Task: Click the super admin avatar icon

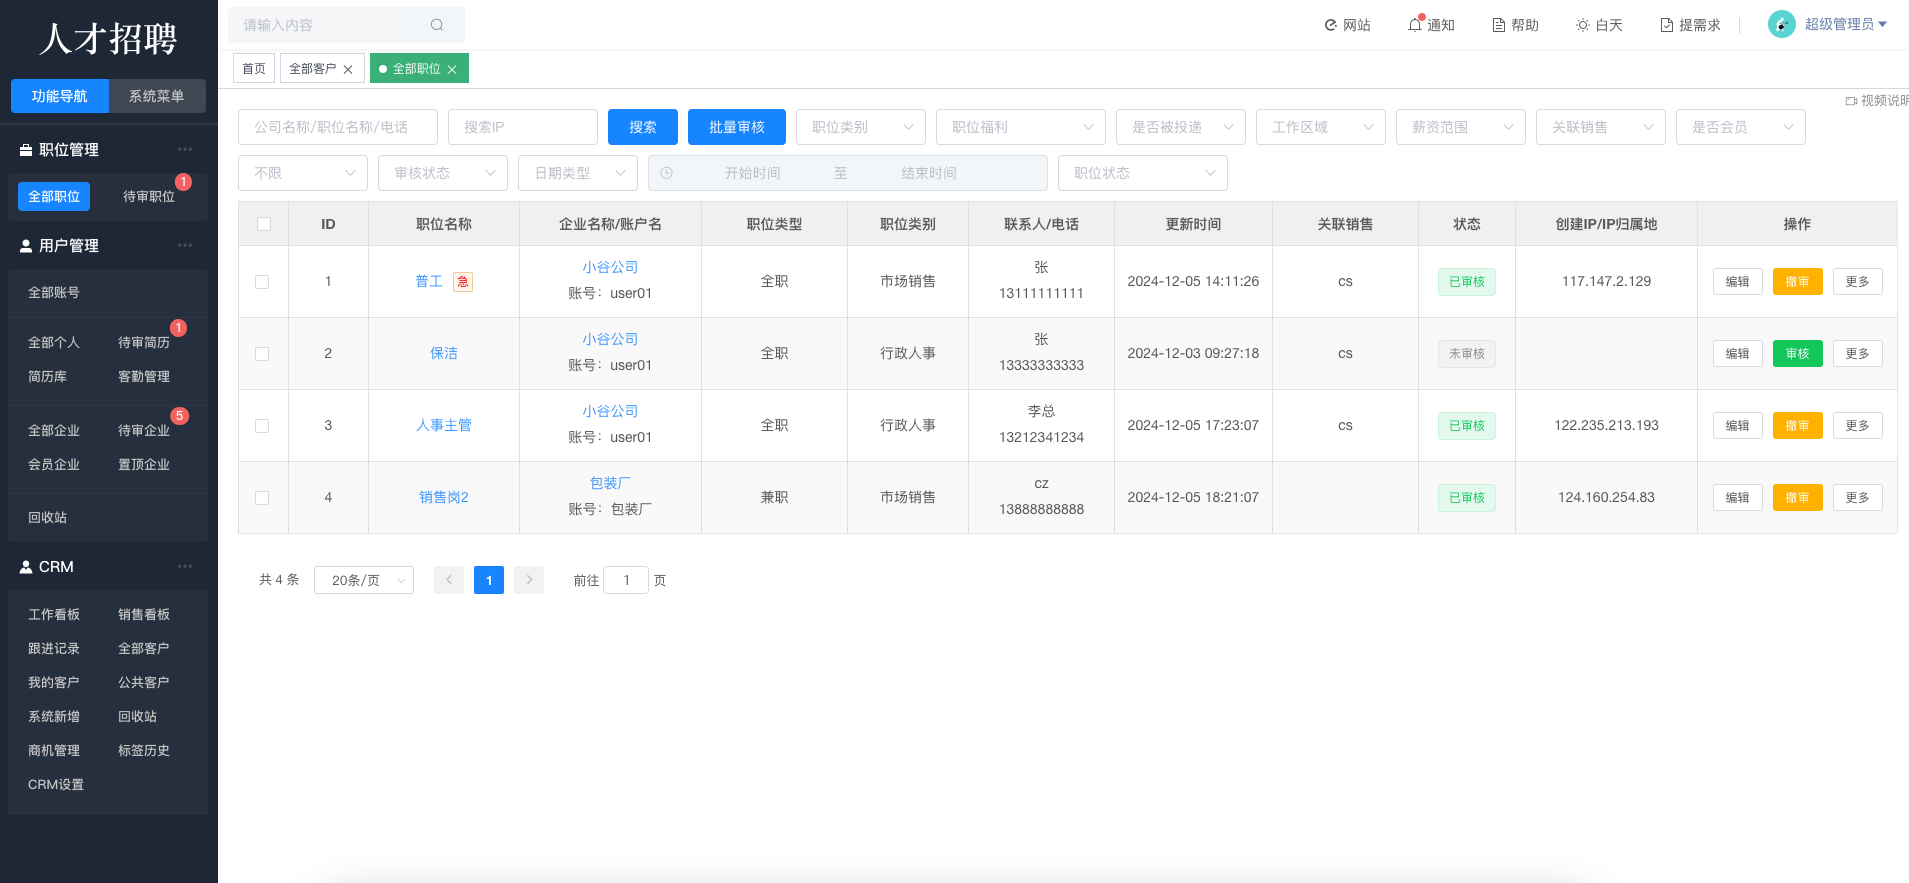Action: tap(1782, 24)
